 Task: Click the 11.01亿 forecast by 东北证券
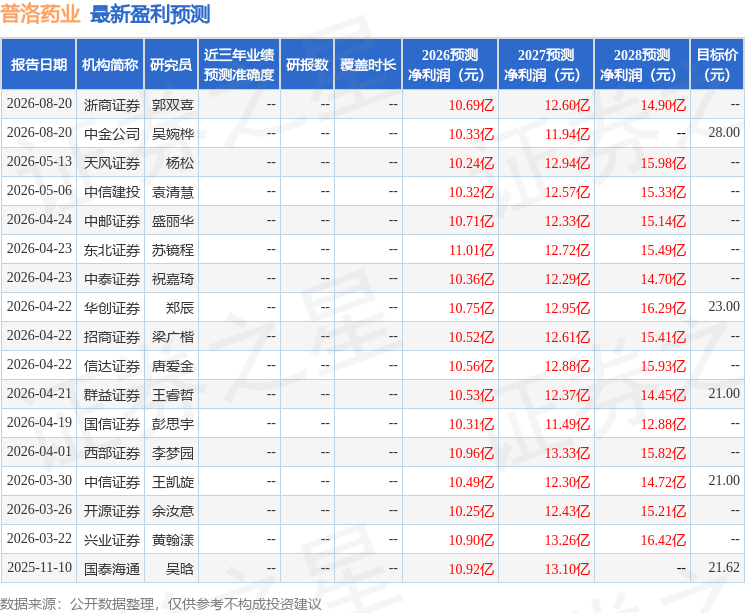coord(471,250)
